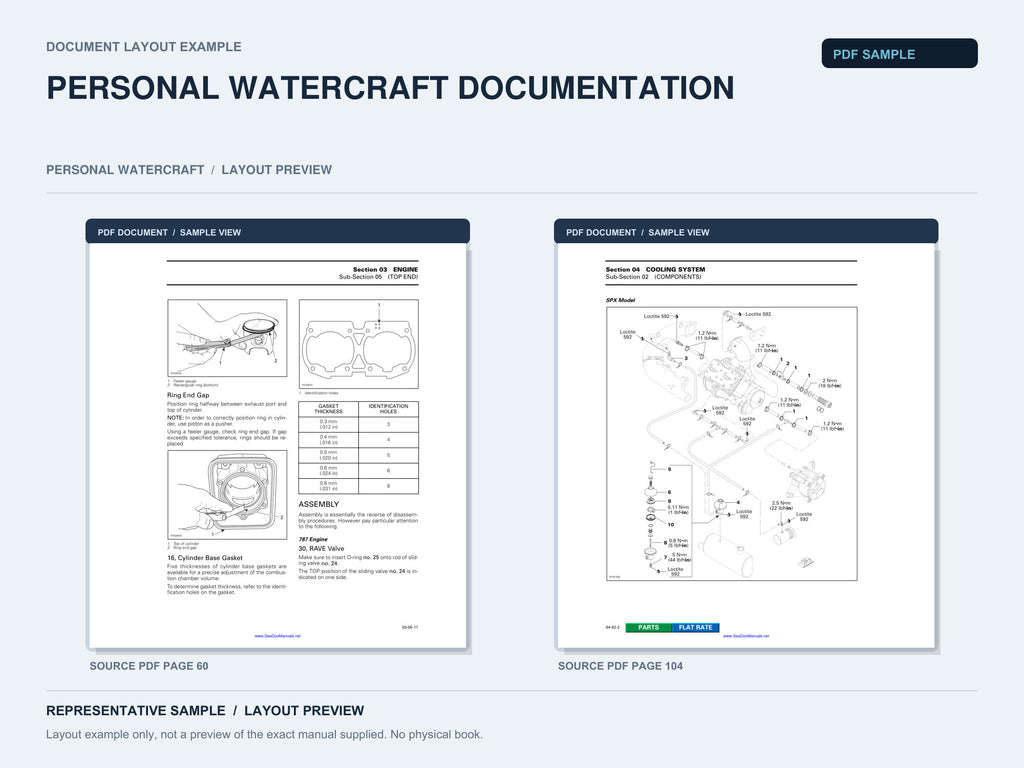Image resolution: width=1024 pixels, height=768 pixels.
Task: Click the PERSONAL WATERCRAFT breadcrumb text
Action: coord(125,170)
